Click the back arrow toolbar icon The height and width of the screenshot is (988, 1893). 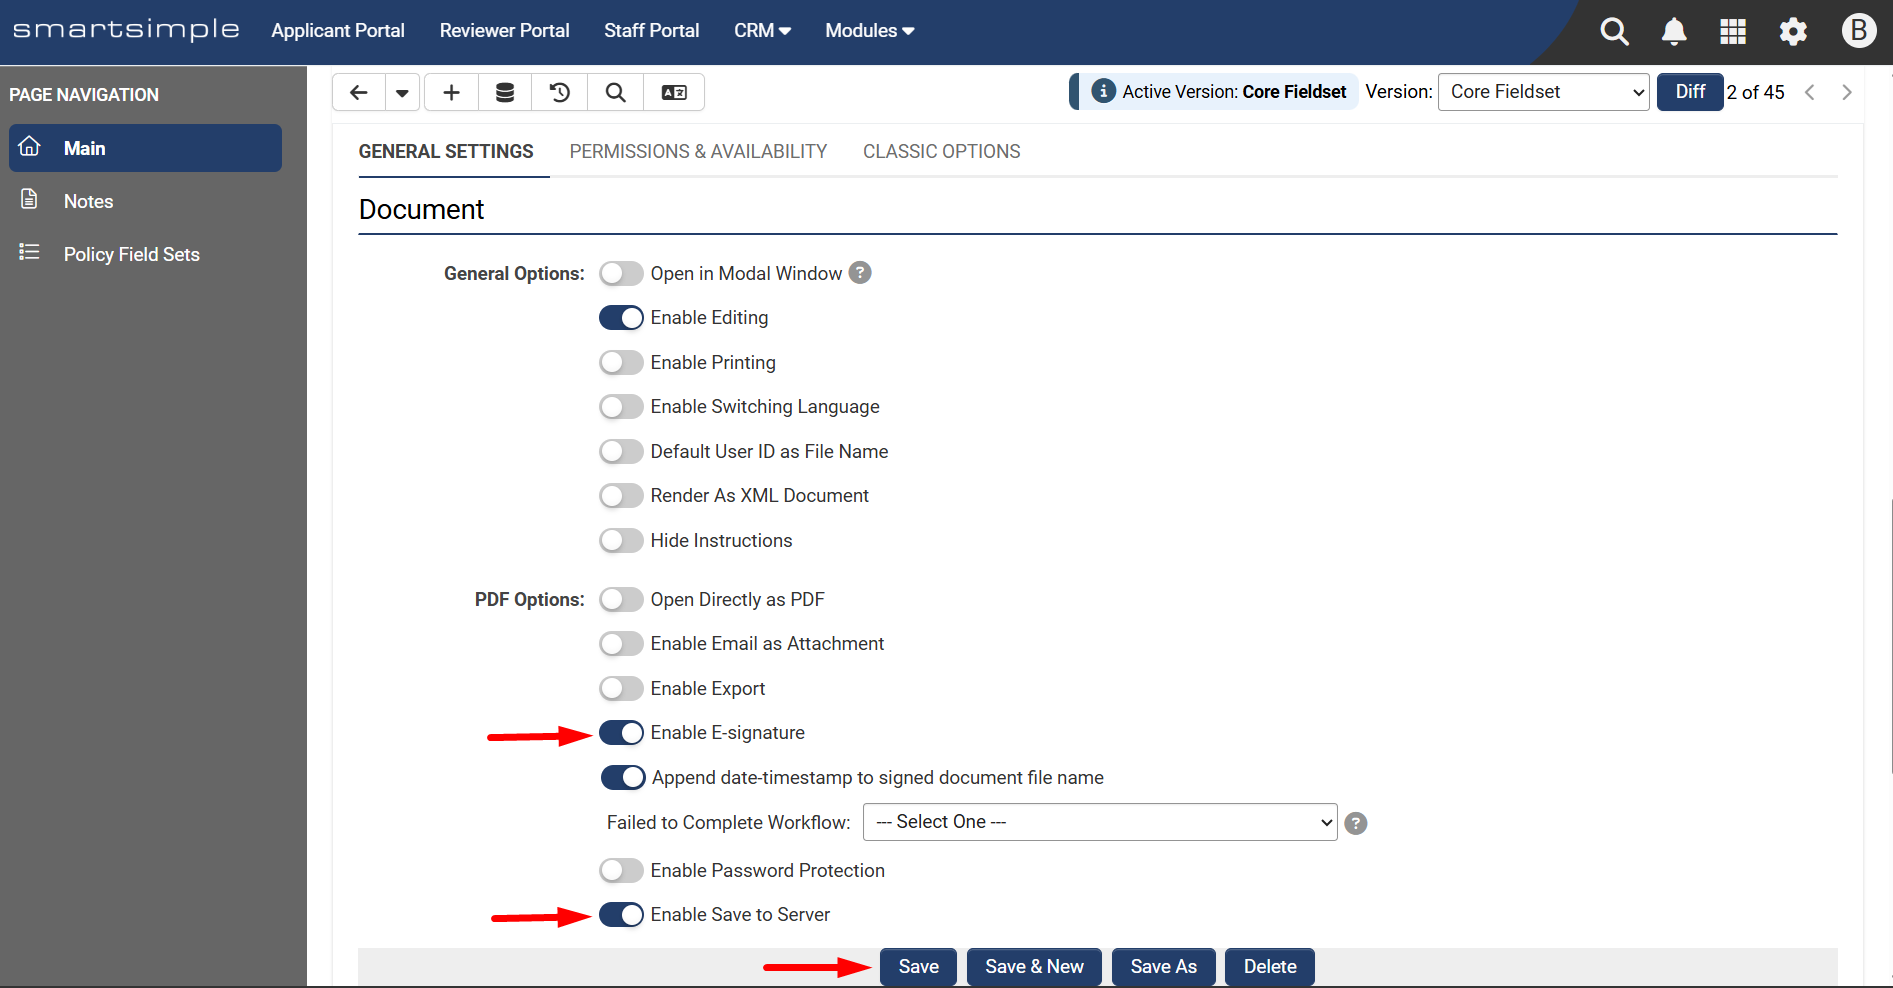(x=359, y=92)
